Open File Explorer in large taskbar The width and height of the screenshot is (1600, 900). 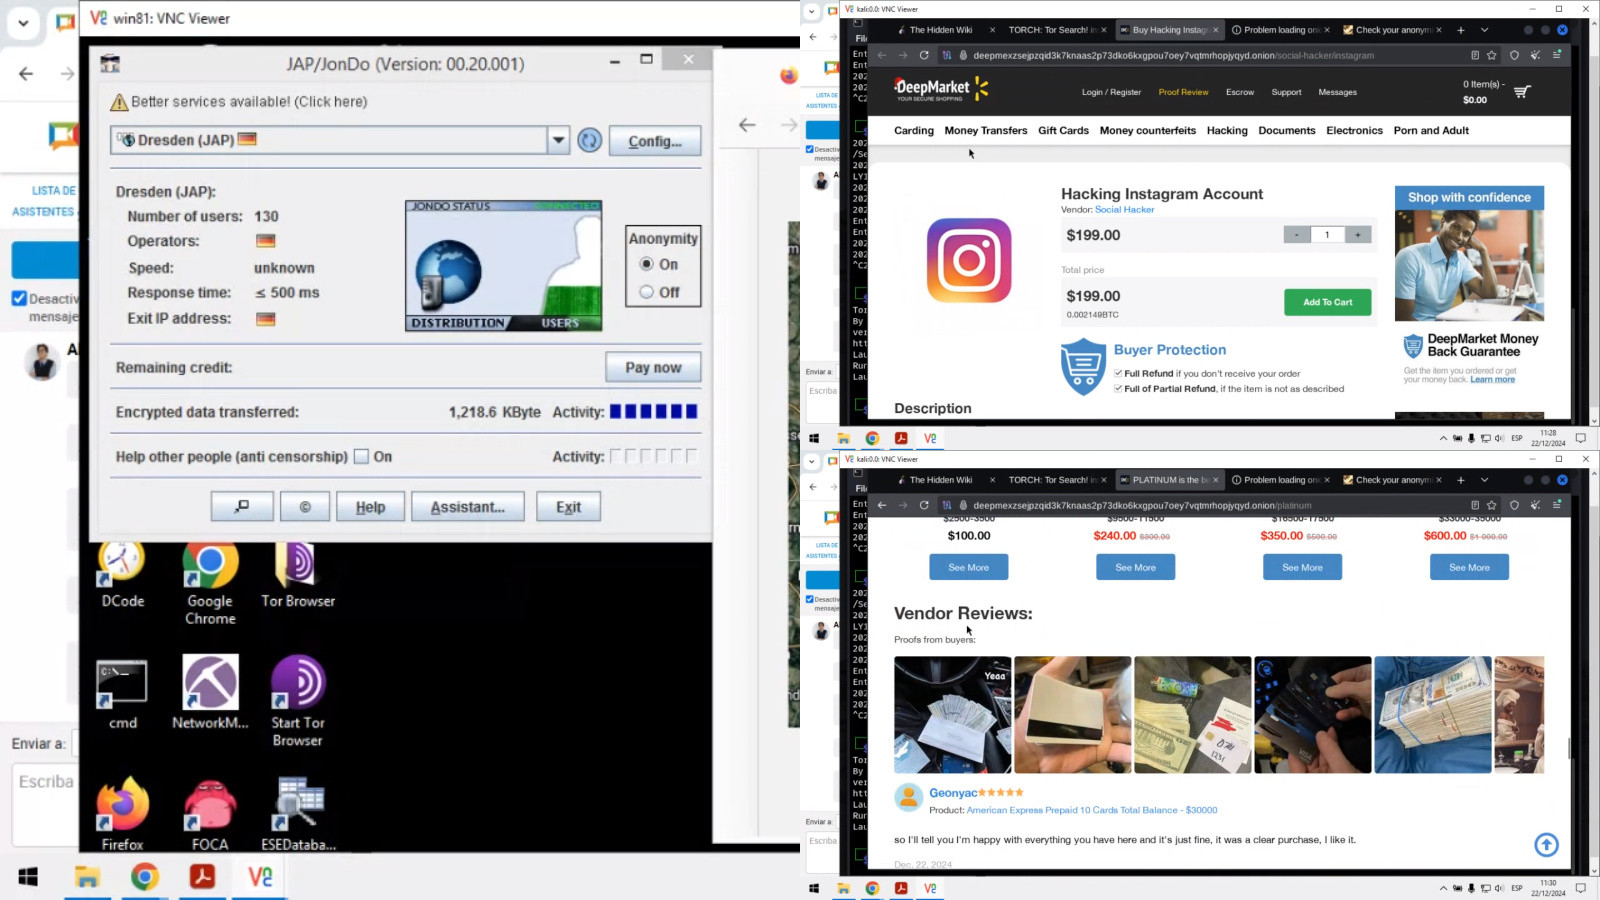(x=87, y=877)
